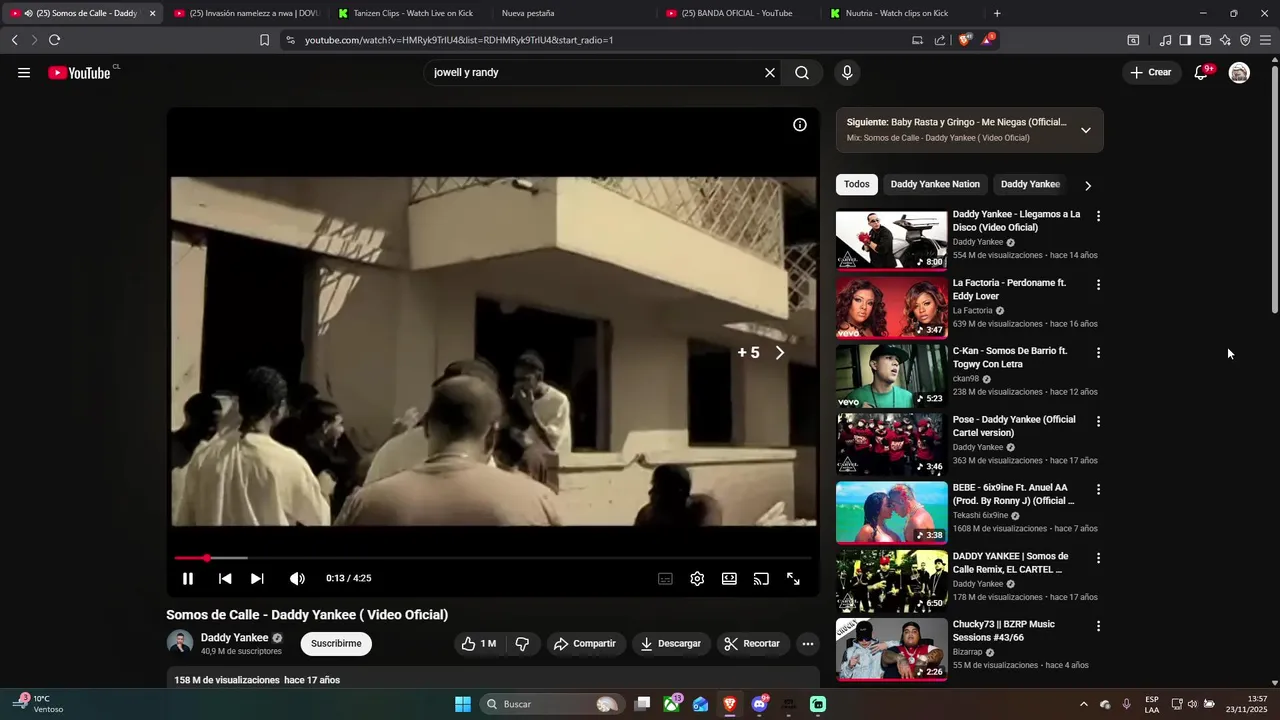Open Brave Leo AI icon

click(x=1225, y=40)
